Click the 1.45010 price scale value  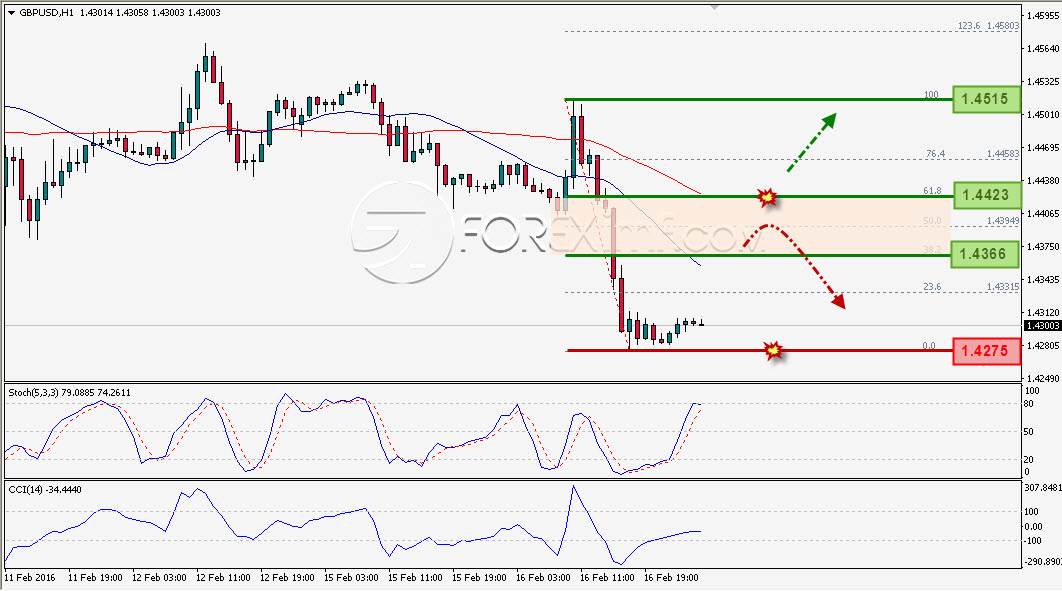[1043, 114]
